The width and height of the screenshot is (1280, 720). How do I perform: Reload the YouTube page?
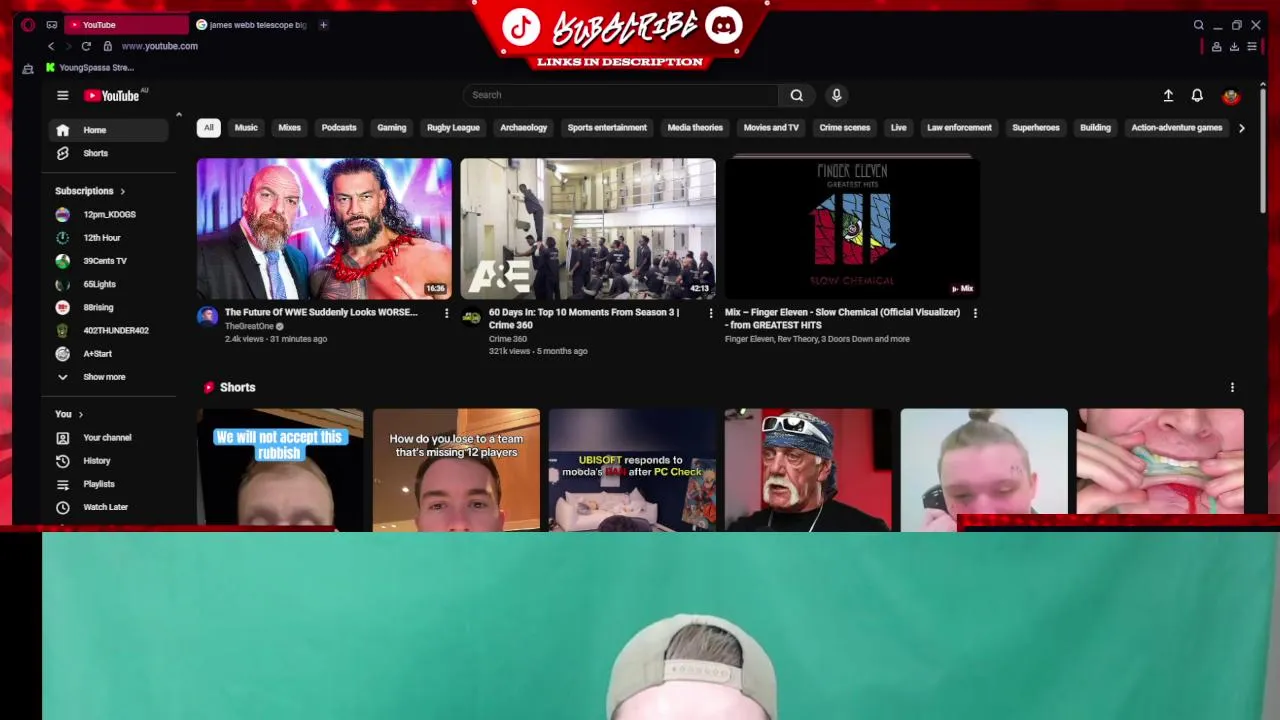point(86,46)
